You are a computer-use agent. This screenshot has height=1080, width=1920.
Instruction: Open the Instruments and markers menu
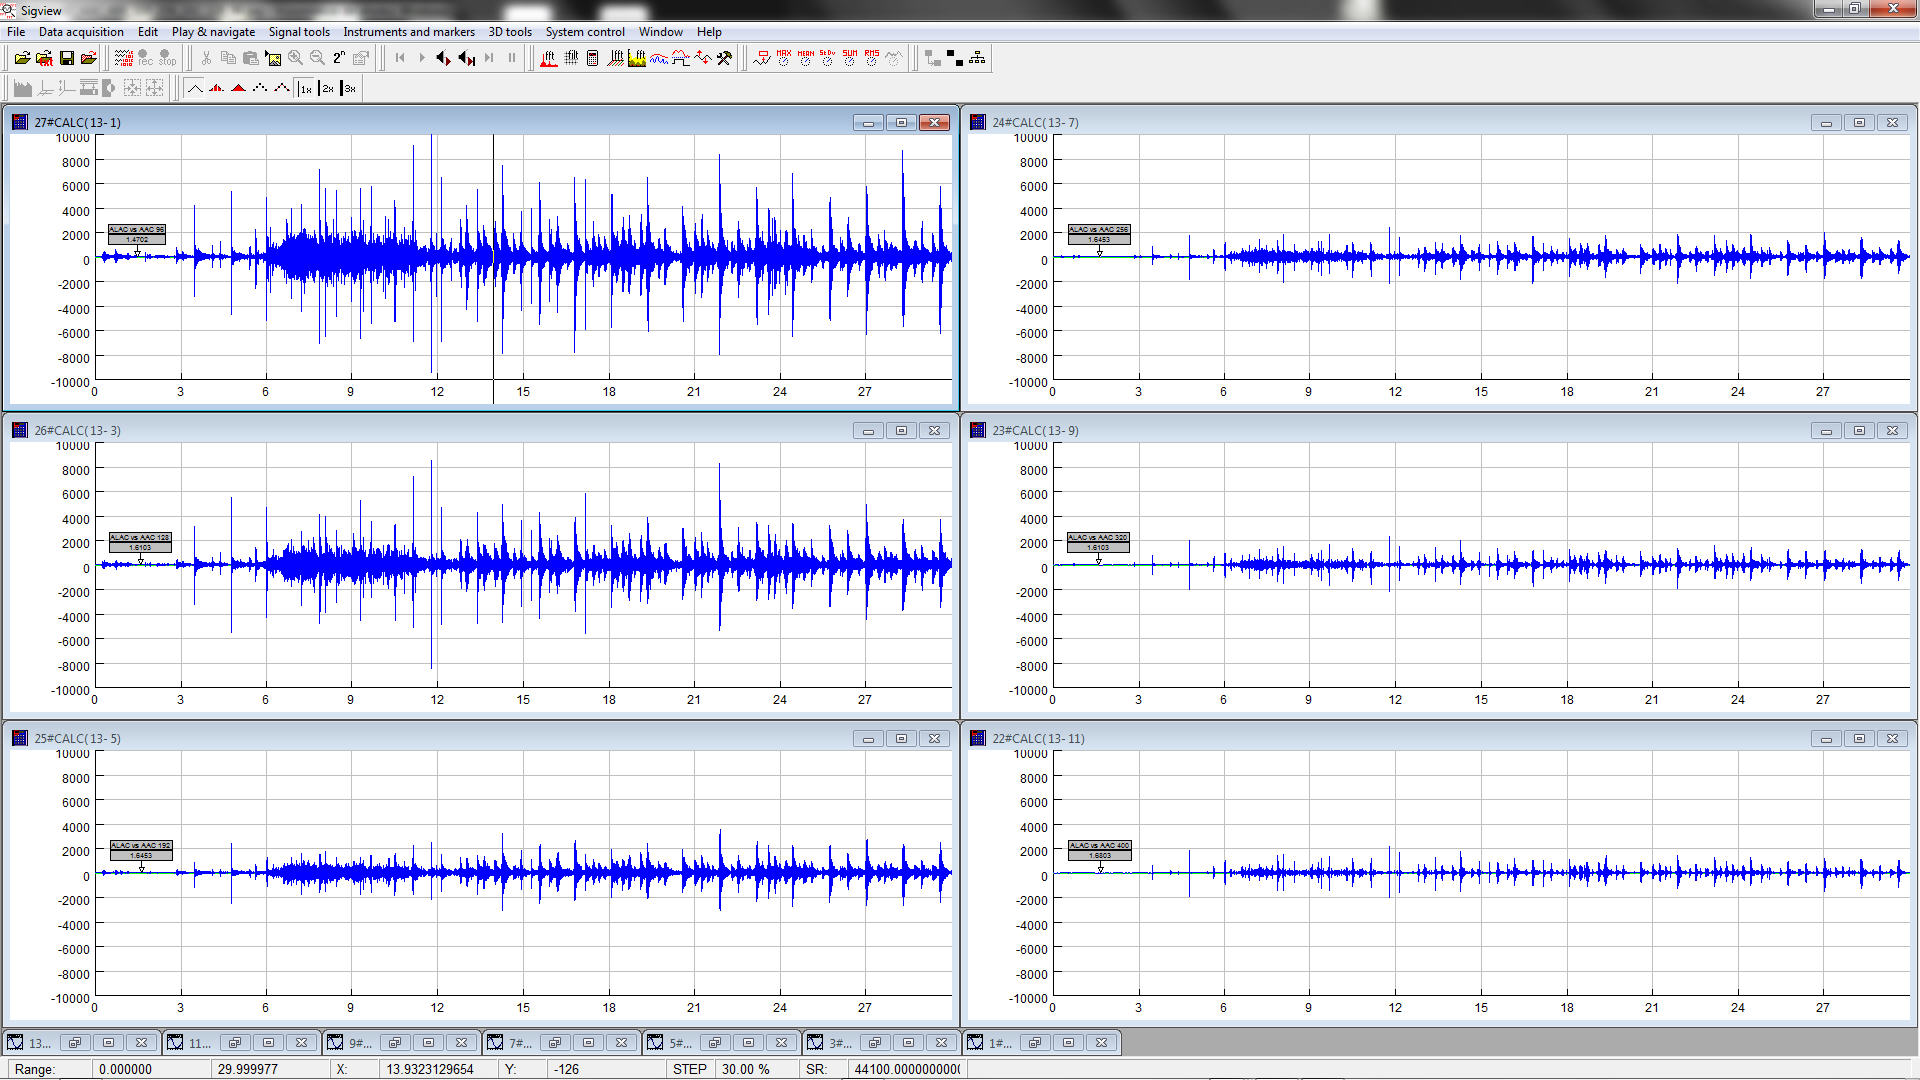[409, 32]
